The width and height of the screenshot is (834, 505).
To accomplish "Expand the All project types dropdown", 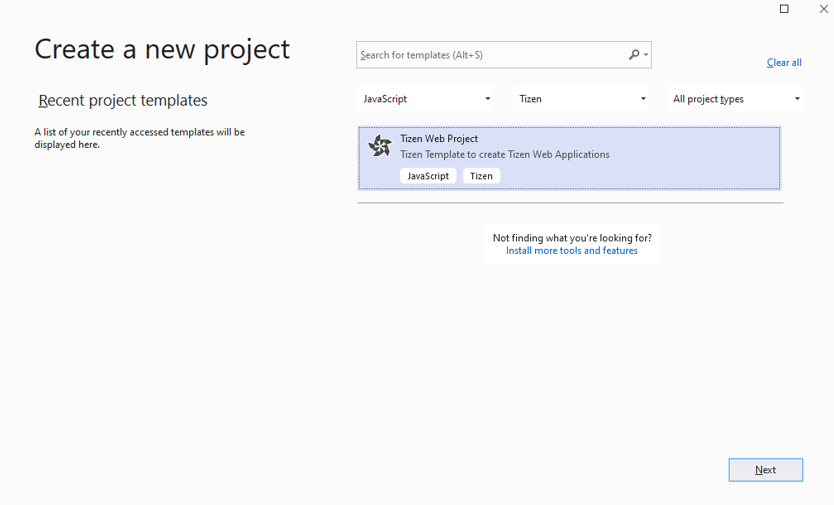I will click(733, 99).
